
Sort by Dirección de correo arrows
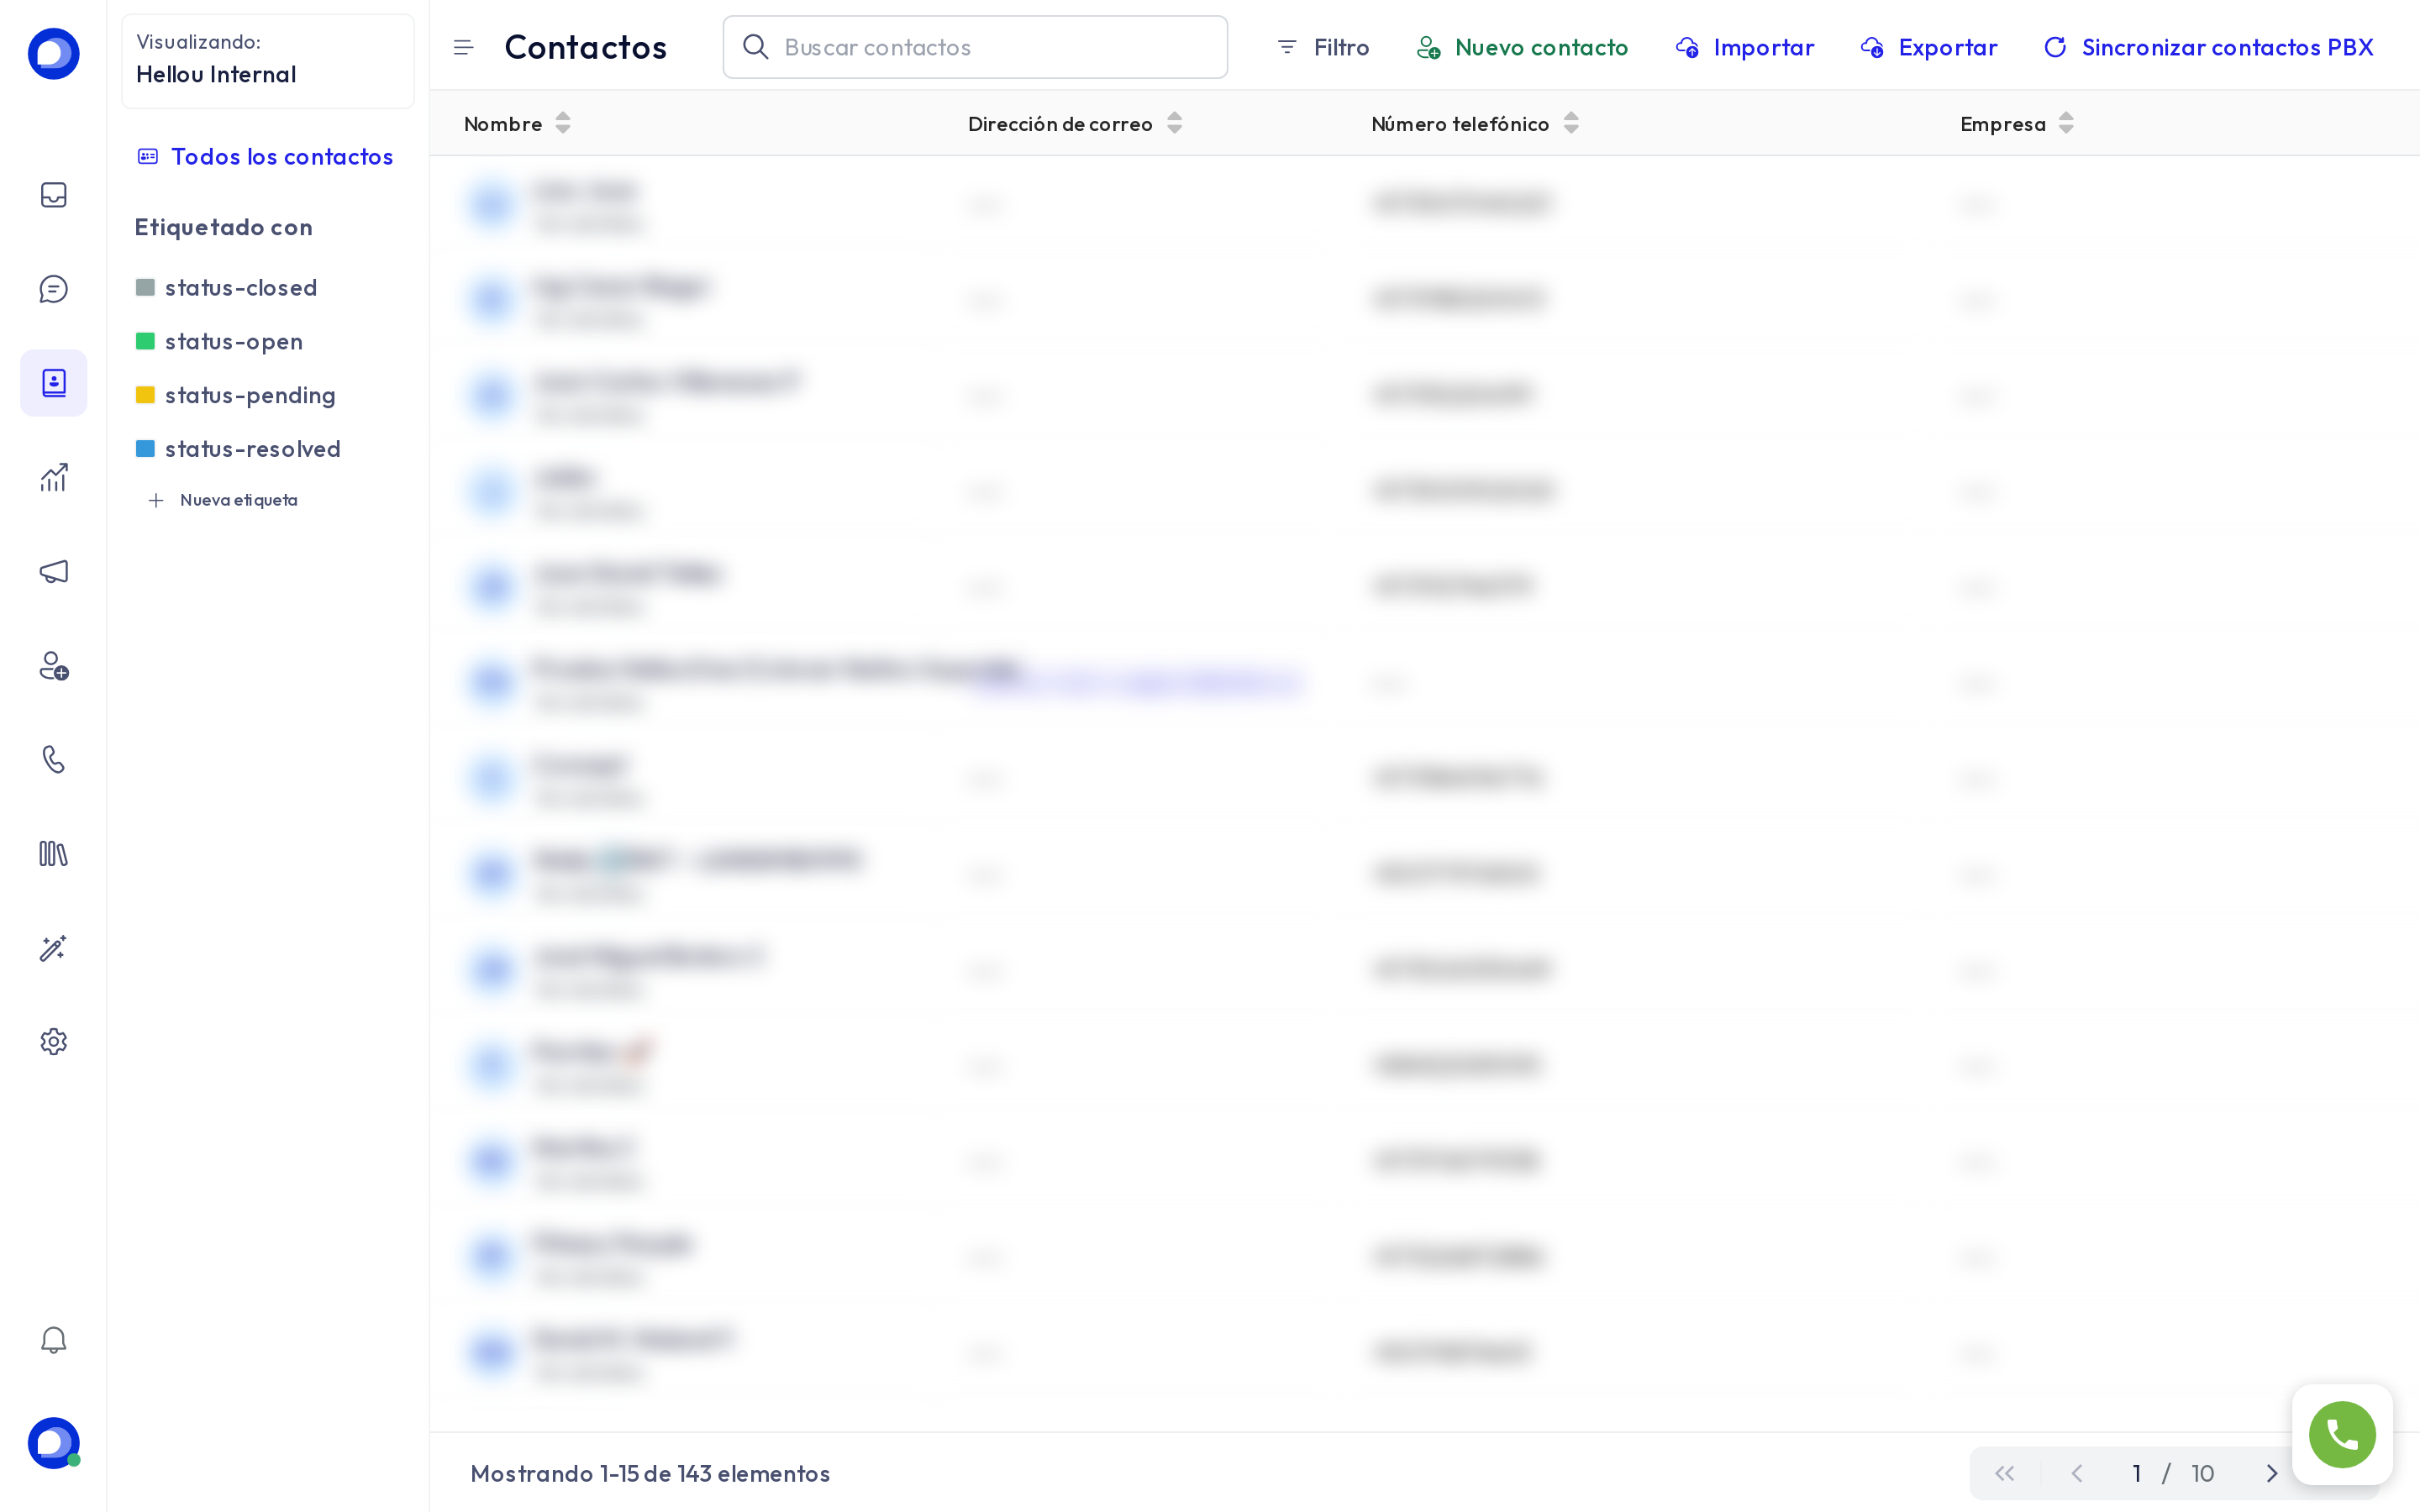[1175, 123]
